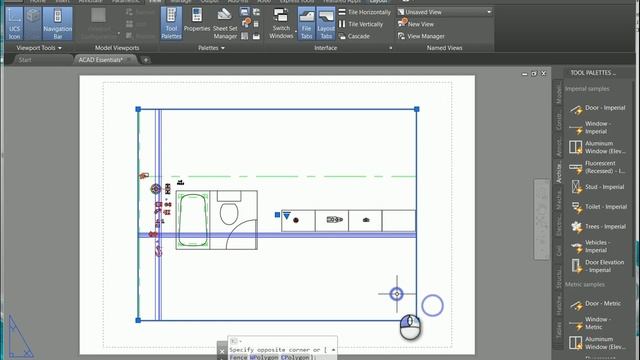Click the Metric samples heading
Viewport: 640px width, 360px height.
coord(584,284)
